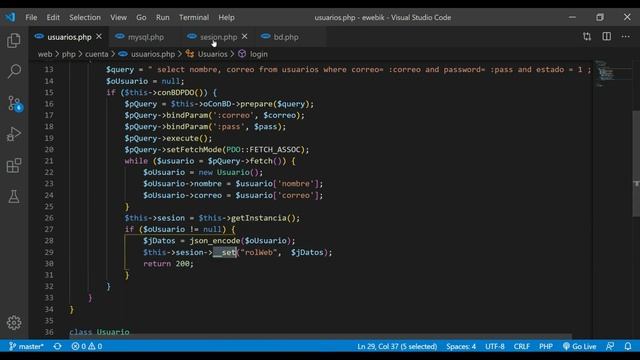Open More Actions ellipsis in editor toolbar
This screenshot has width=640, height=360.
pyautogui.click(x=625, y=37)
